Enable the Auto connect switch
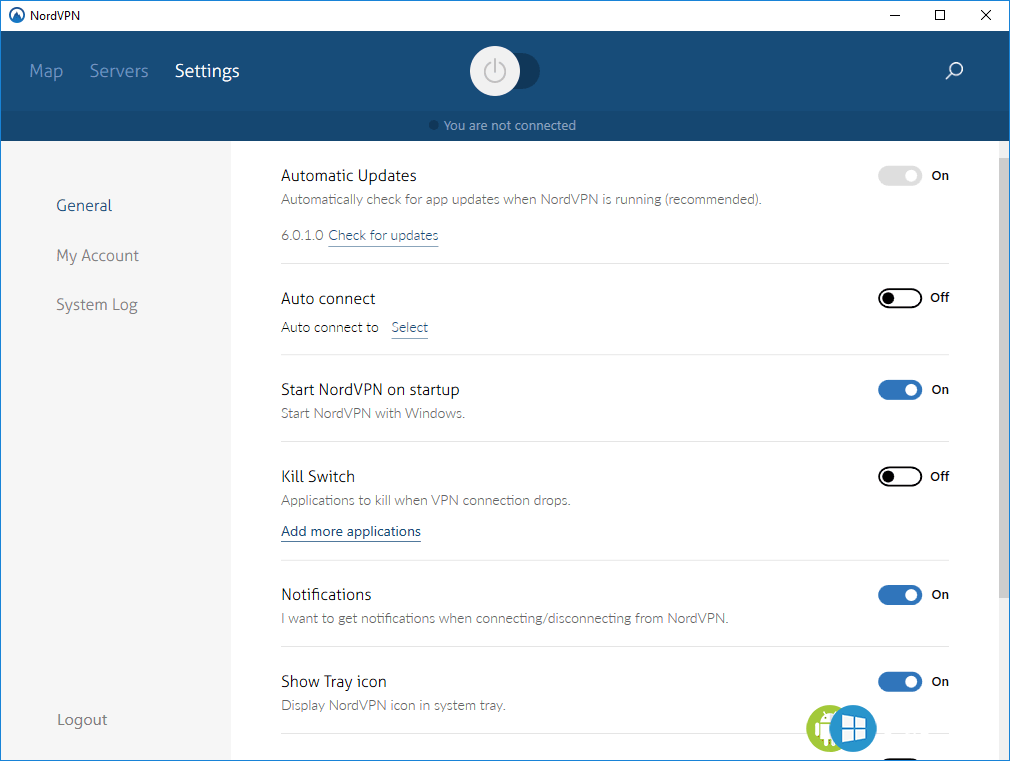The image size is (1010, 761). coord(900,298)
